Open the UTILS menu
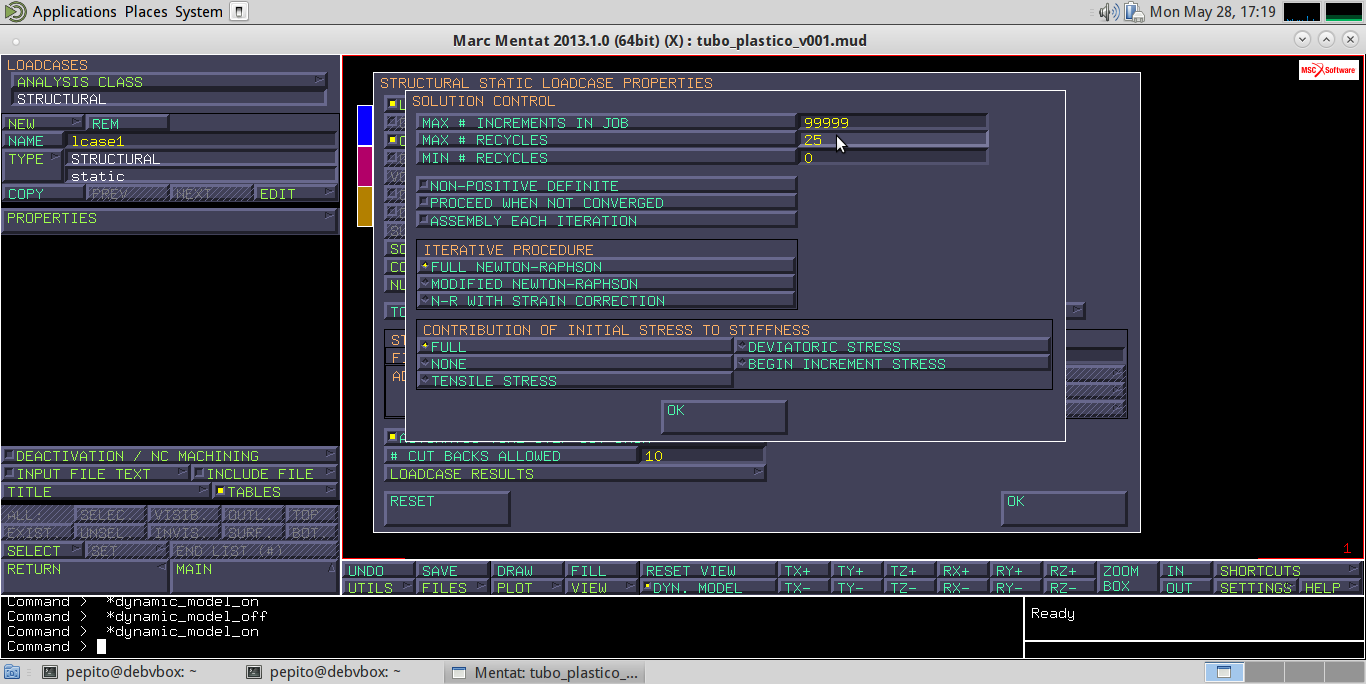 pos(378,588)
